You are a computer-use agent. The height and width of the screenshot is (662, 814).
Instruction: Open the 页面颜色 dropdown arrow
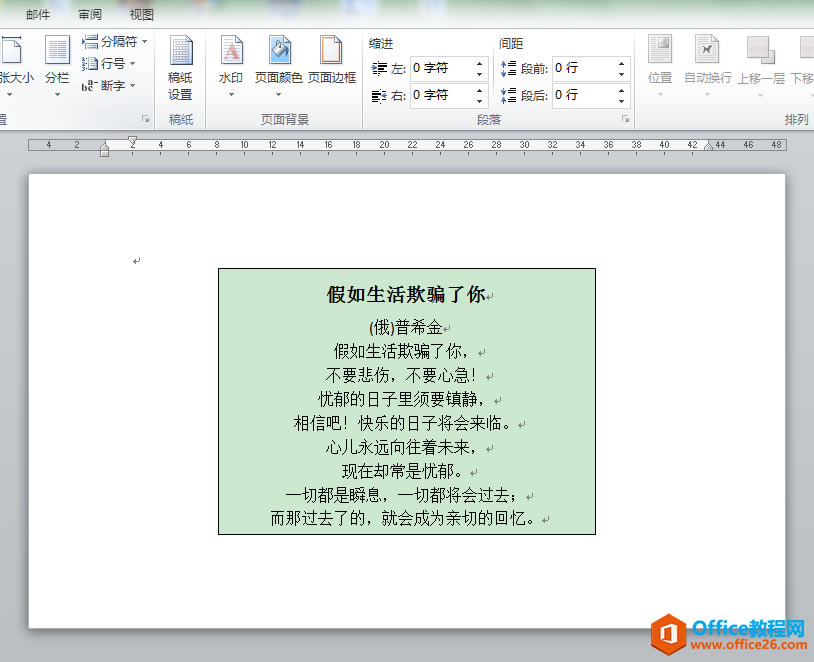coord(279,94)
